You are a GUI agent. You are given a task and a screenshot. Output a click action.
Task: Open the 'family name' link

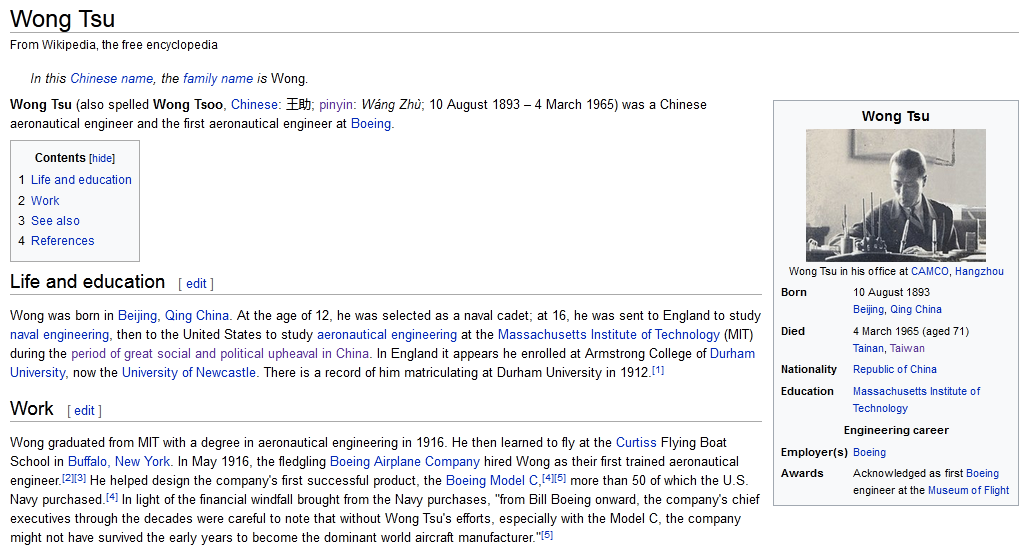tap(218, 78)
